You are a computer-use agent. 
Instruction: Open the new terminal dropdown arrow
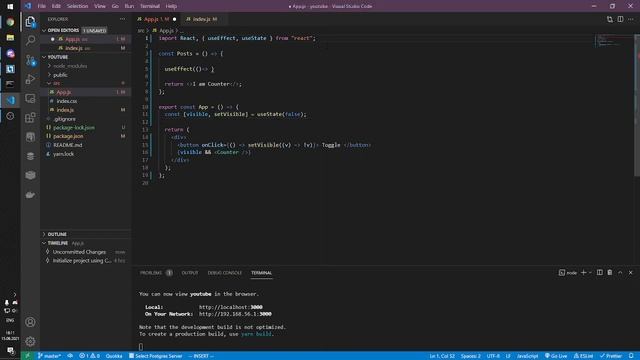[x=590, y=273]
